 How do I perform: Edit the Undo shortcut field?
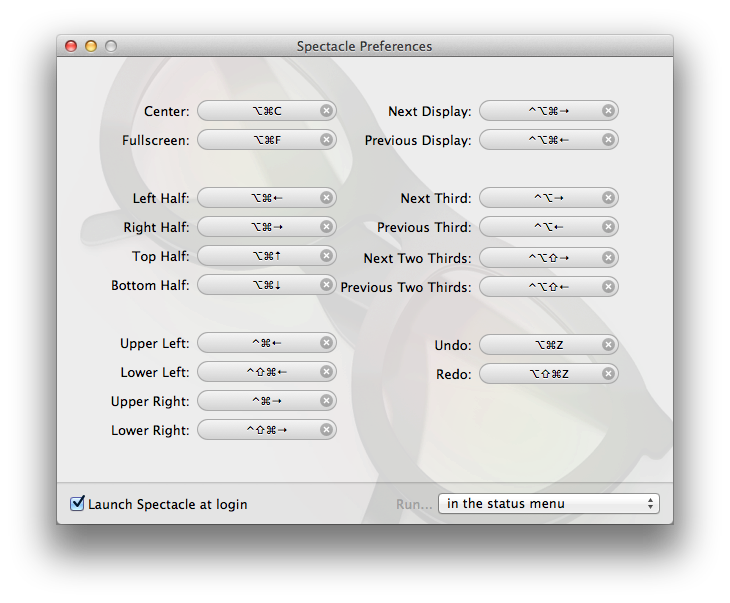pos(549,345)
